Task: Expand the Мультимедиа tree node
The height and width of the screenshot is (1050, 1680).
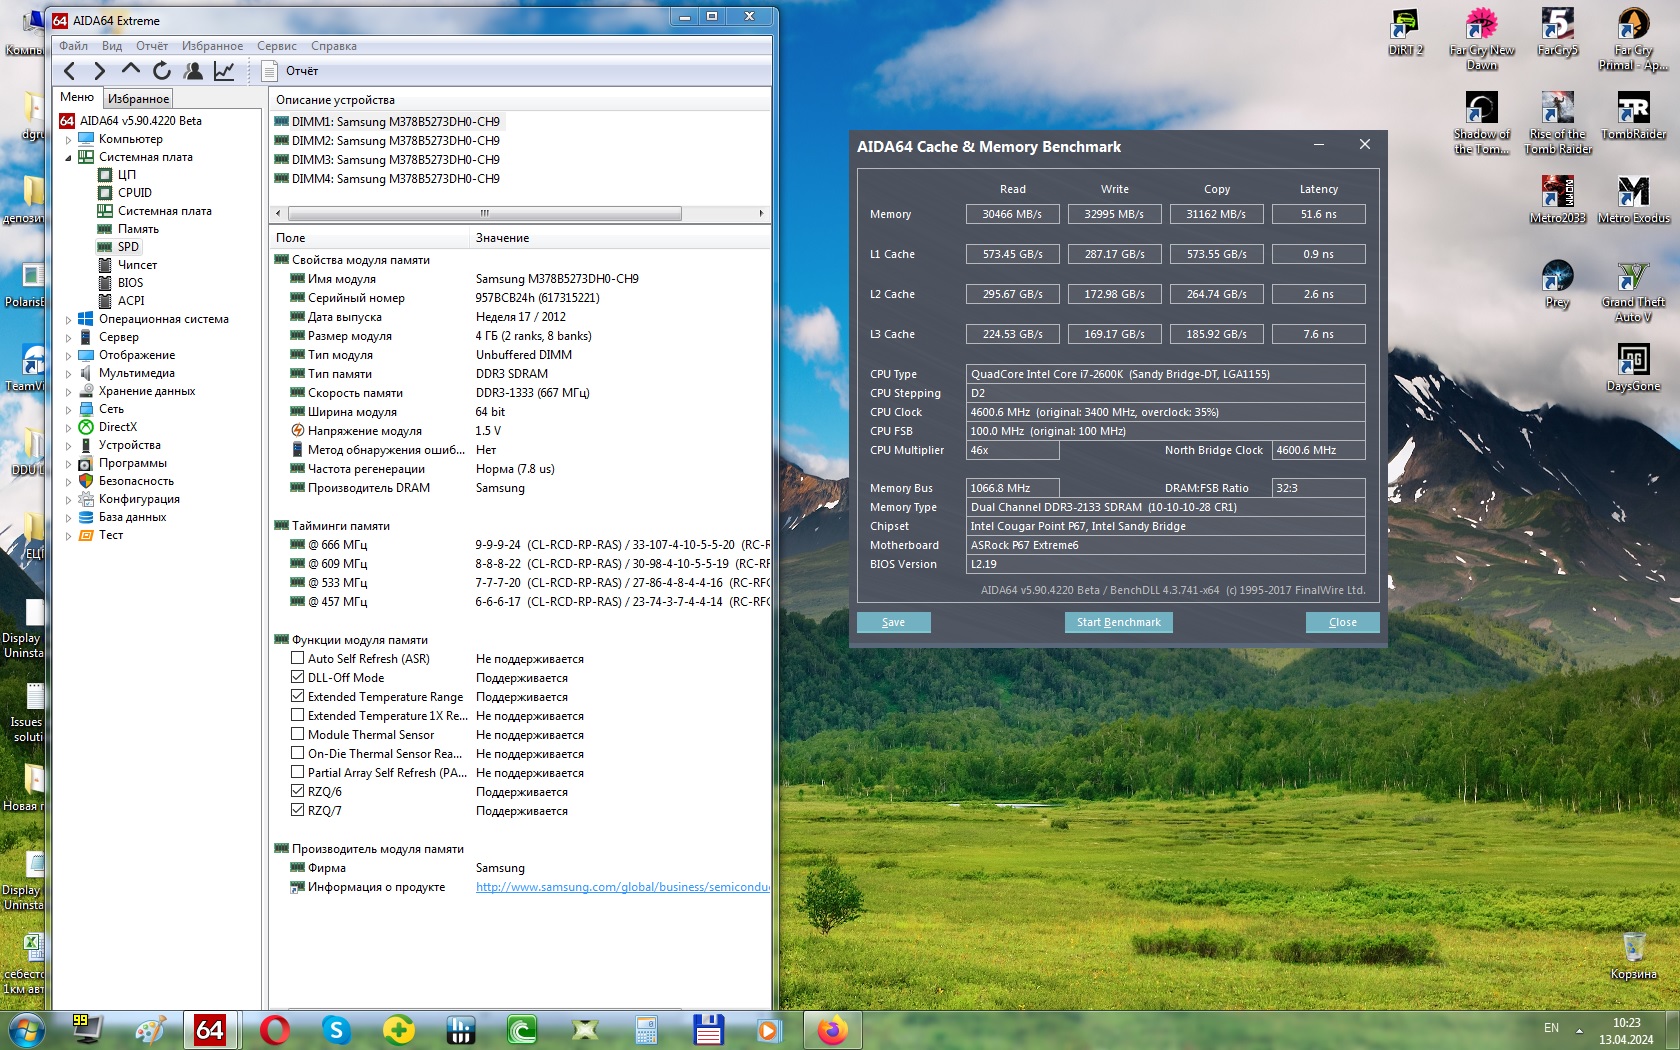Action: (x=68, y=374)
